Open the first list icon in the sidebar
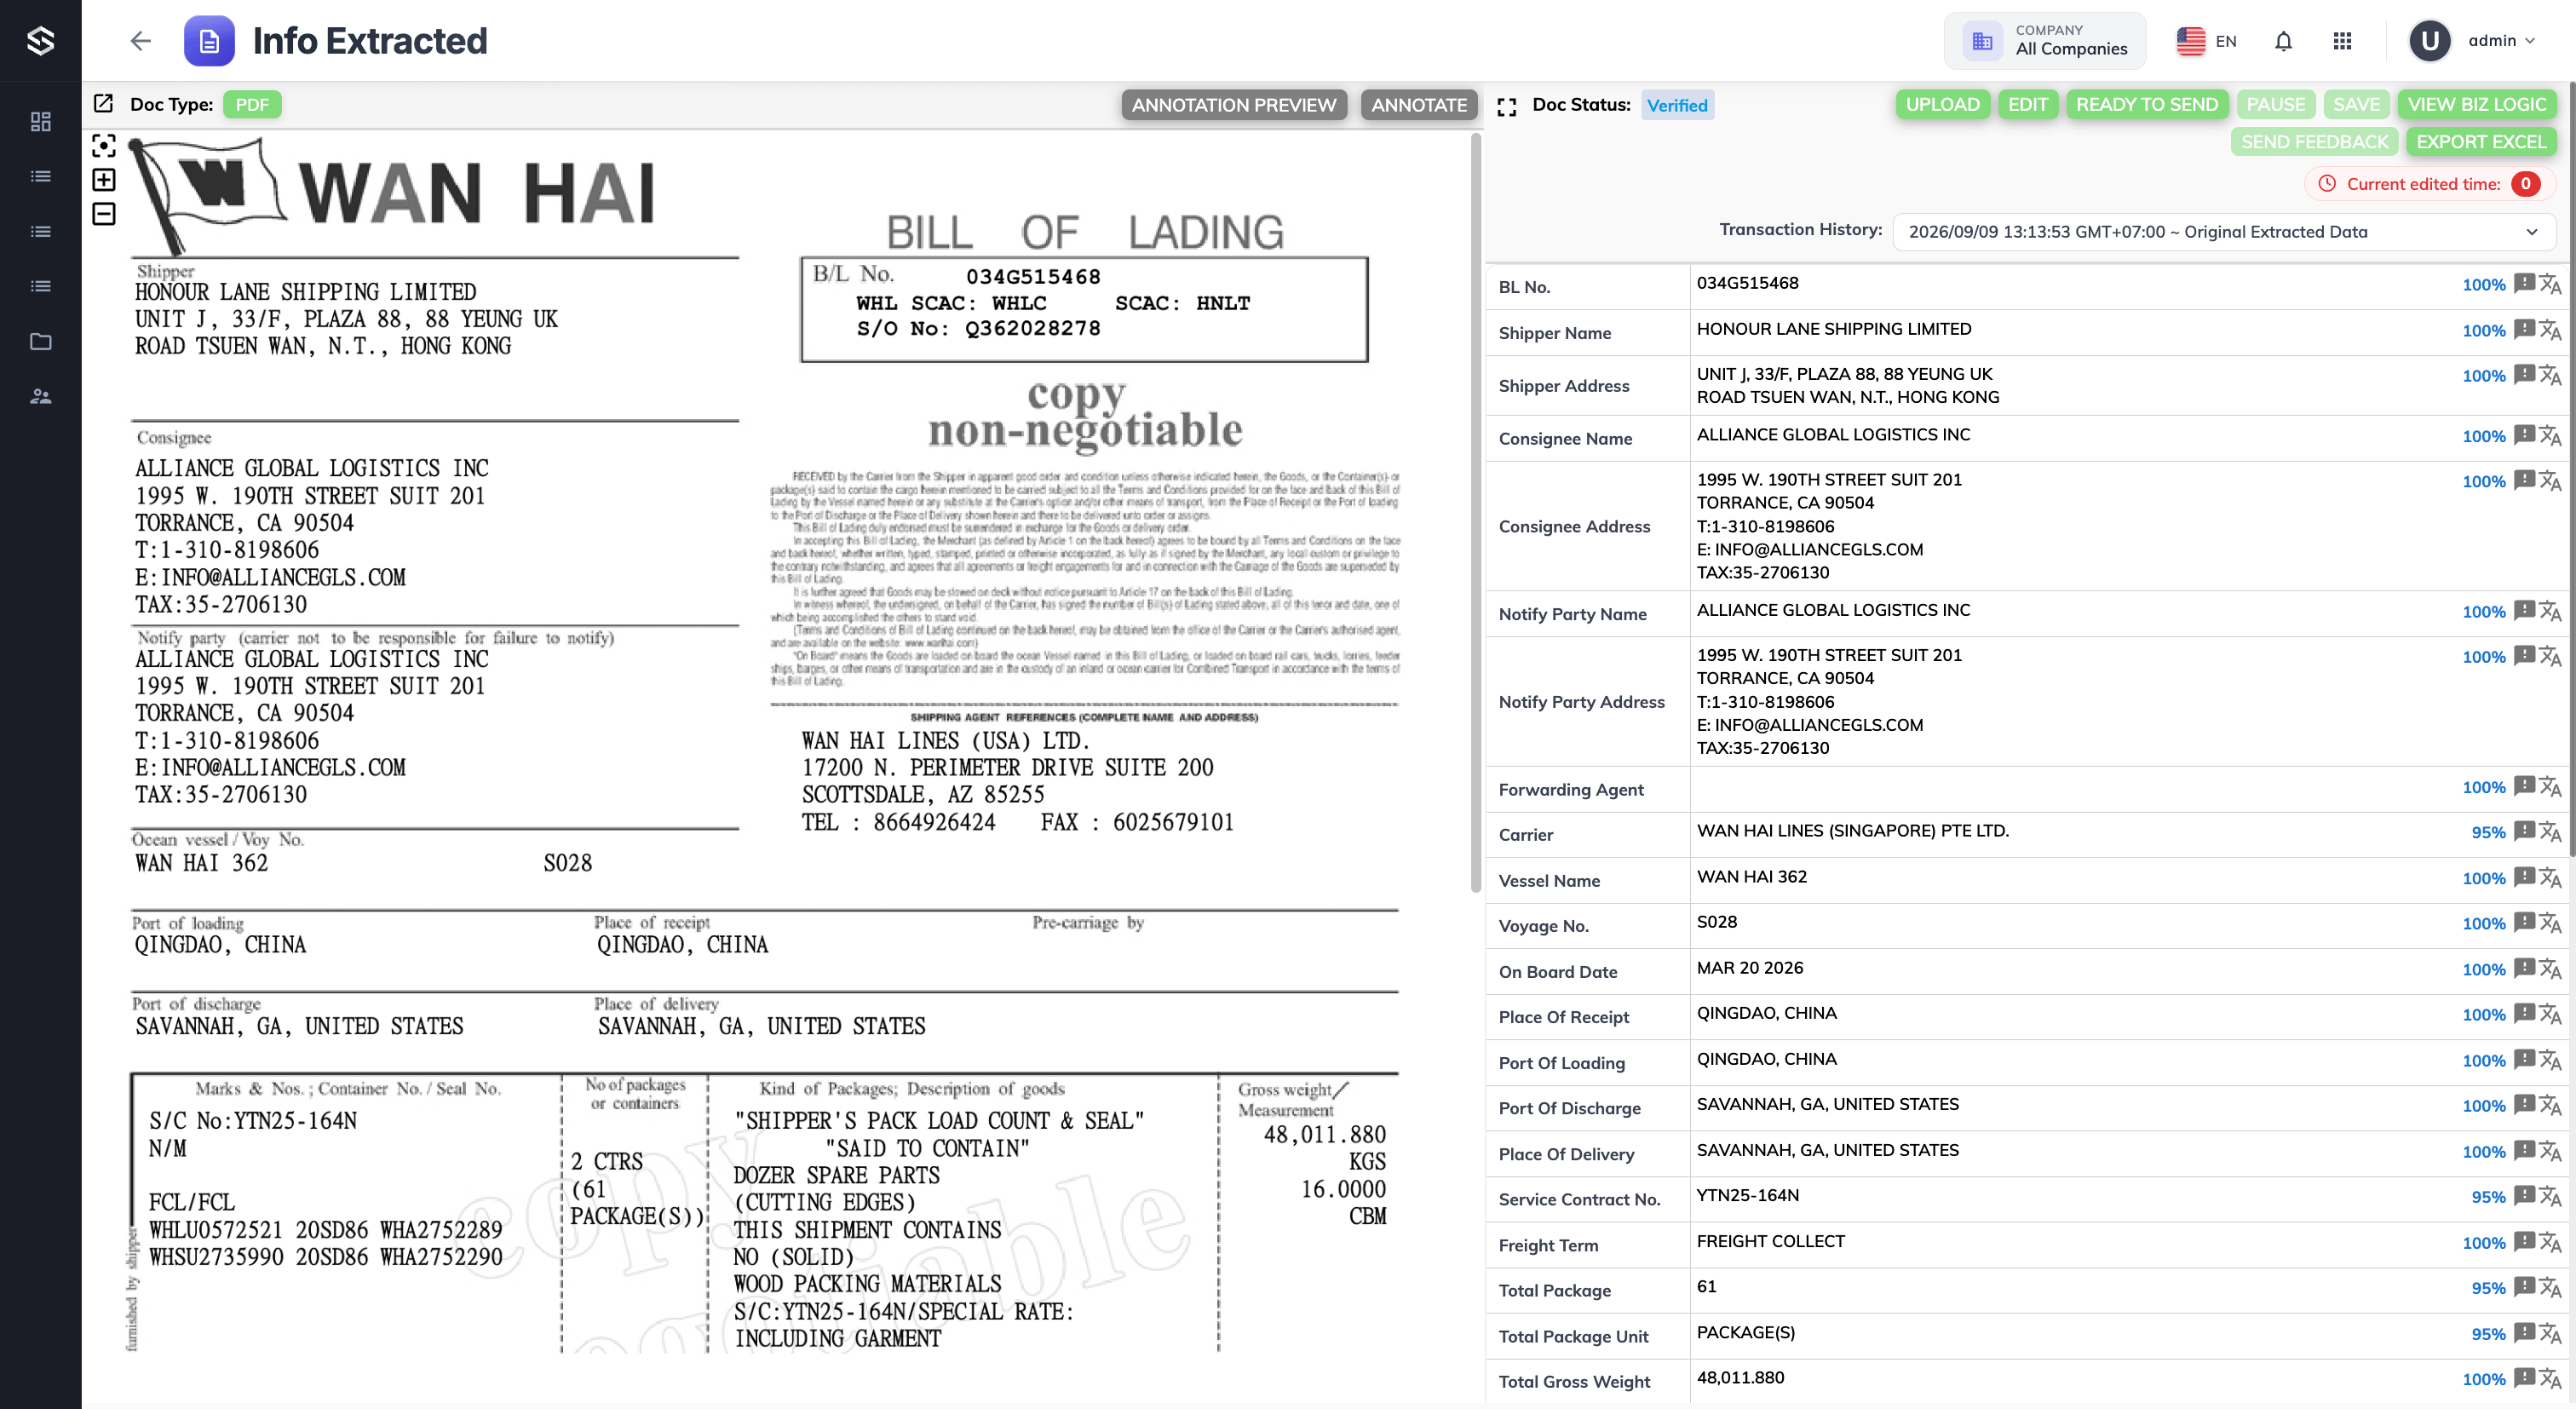The height and width of the screenshot is (1409, 2576). [x=40, y=176]
